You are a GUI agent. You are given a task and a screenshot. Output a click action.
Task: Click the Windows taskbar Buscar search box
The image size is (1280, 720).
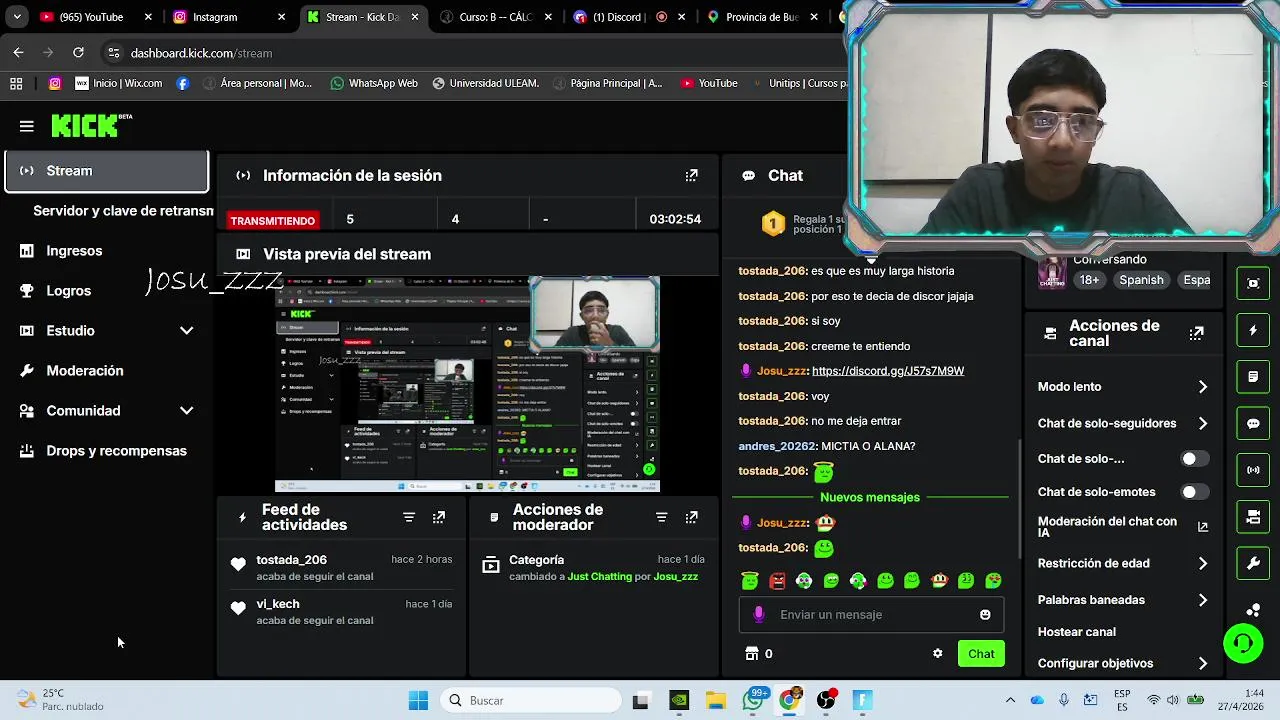coord(531,701)
